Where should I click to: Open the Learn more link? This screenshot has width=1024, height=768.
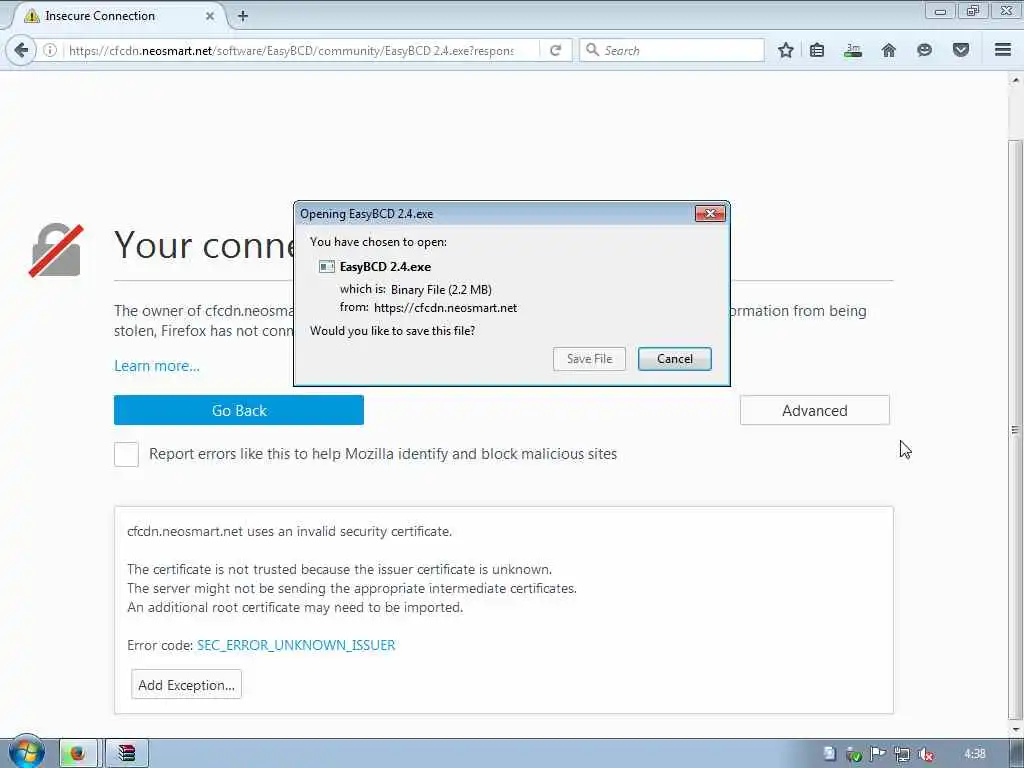[x=157, y=366]
